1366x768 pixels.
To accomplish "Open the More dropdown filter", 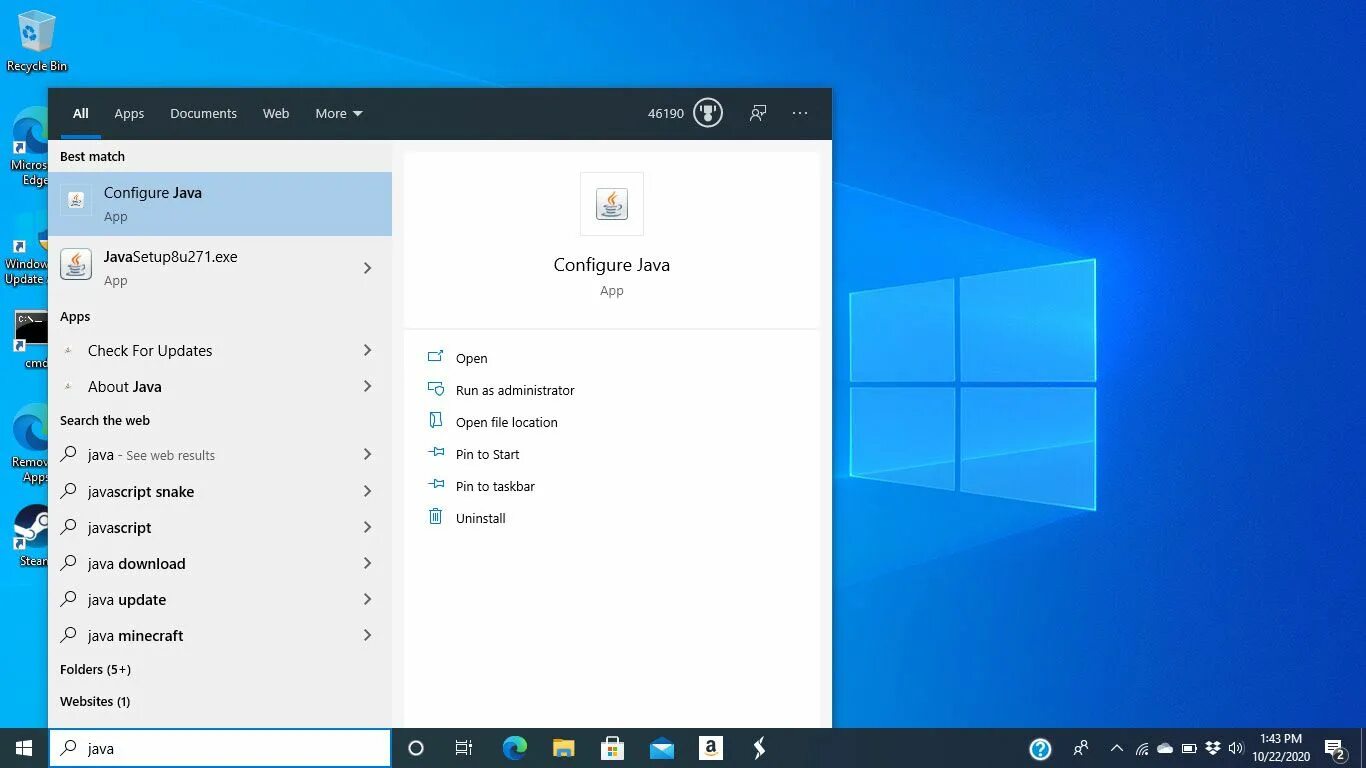I will click(x=339, y=113).
